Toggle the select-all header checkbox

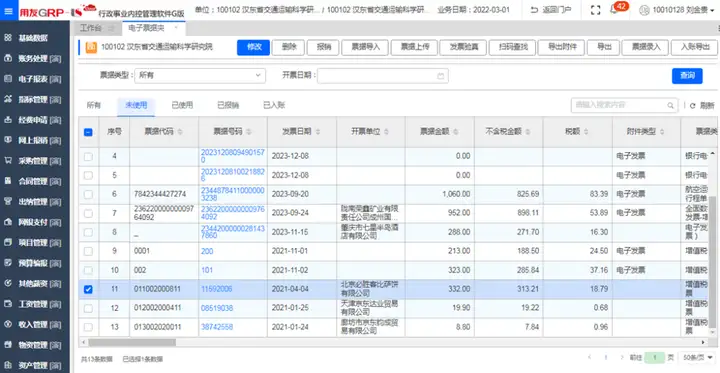click(x=88, y=132)
